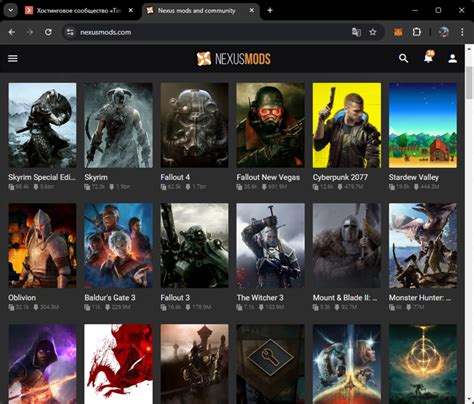This screenshot has width=474, height=404.
Task: Open the Chrome profile avatar
Action: click(x=443, y=32)
